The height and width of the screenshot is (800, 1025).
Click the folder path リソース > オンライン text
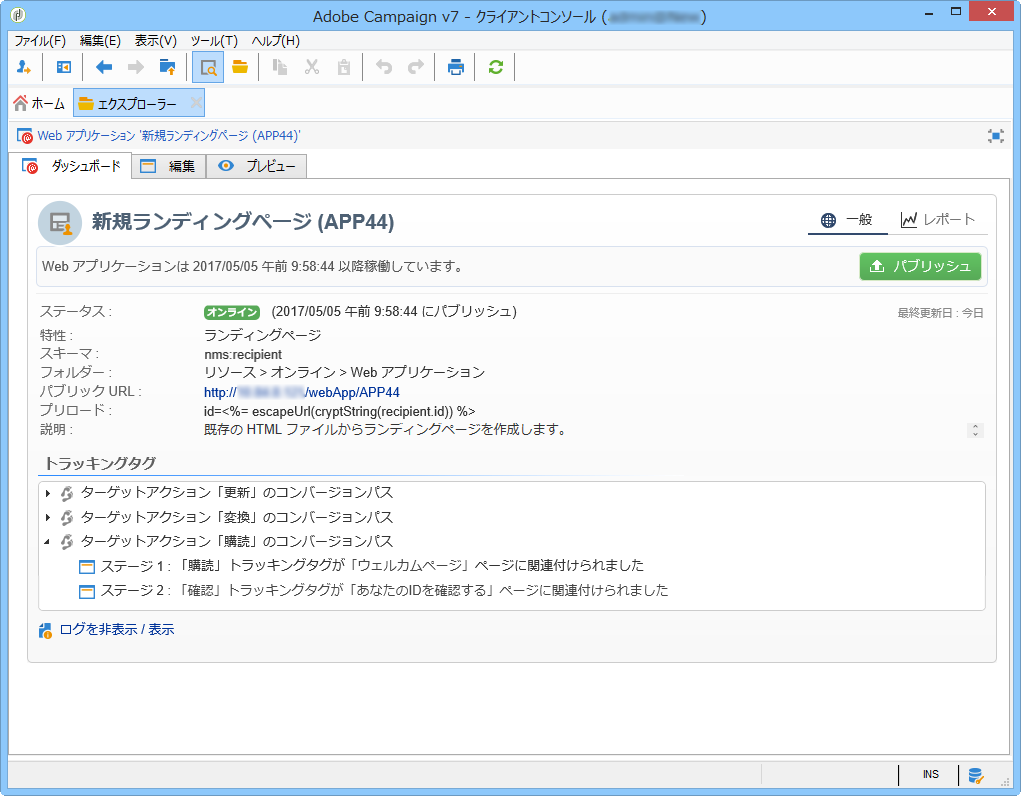pos(344,373)
